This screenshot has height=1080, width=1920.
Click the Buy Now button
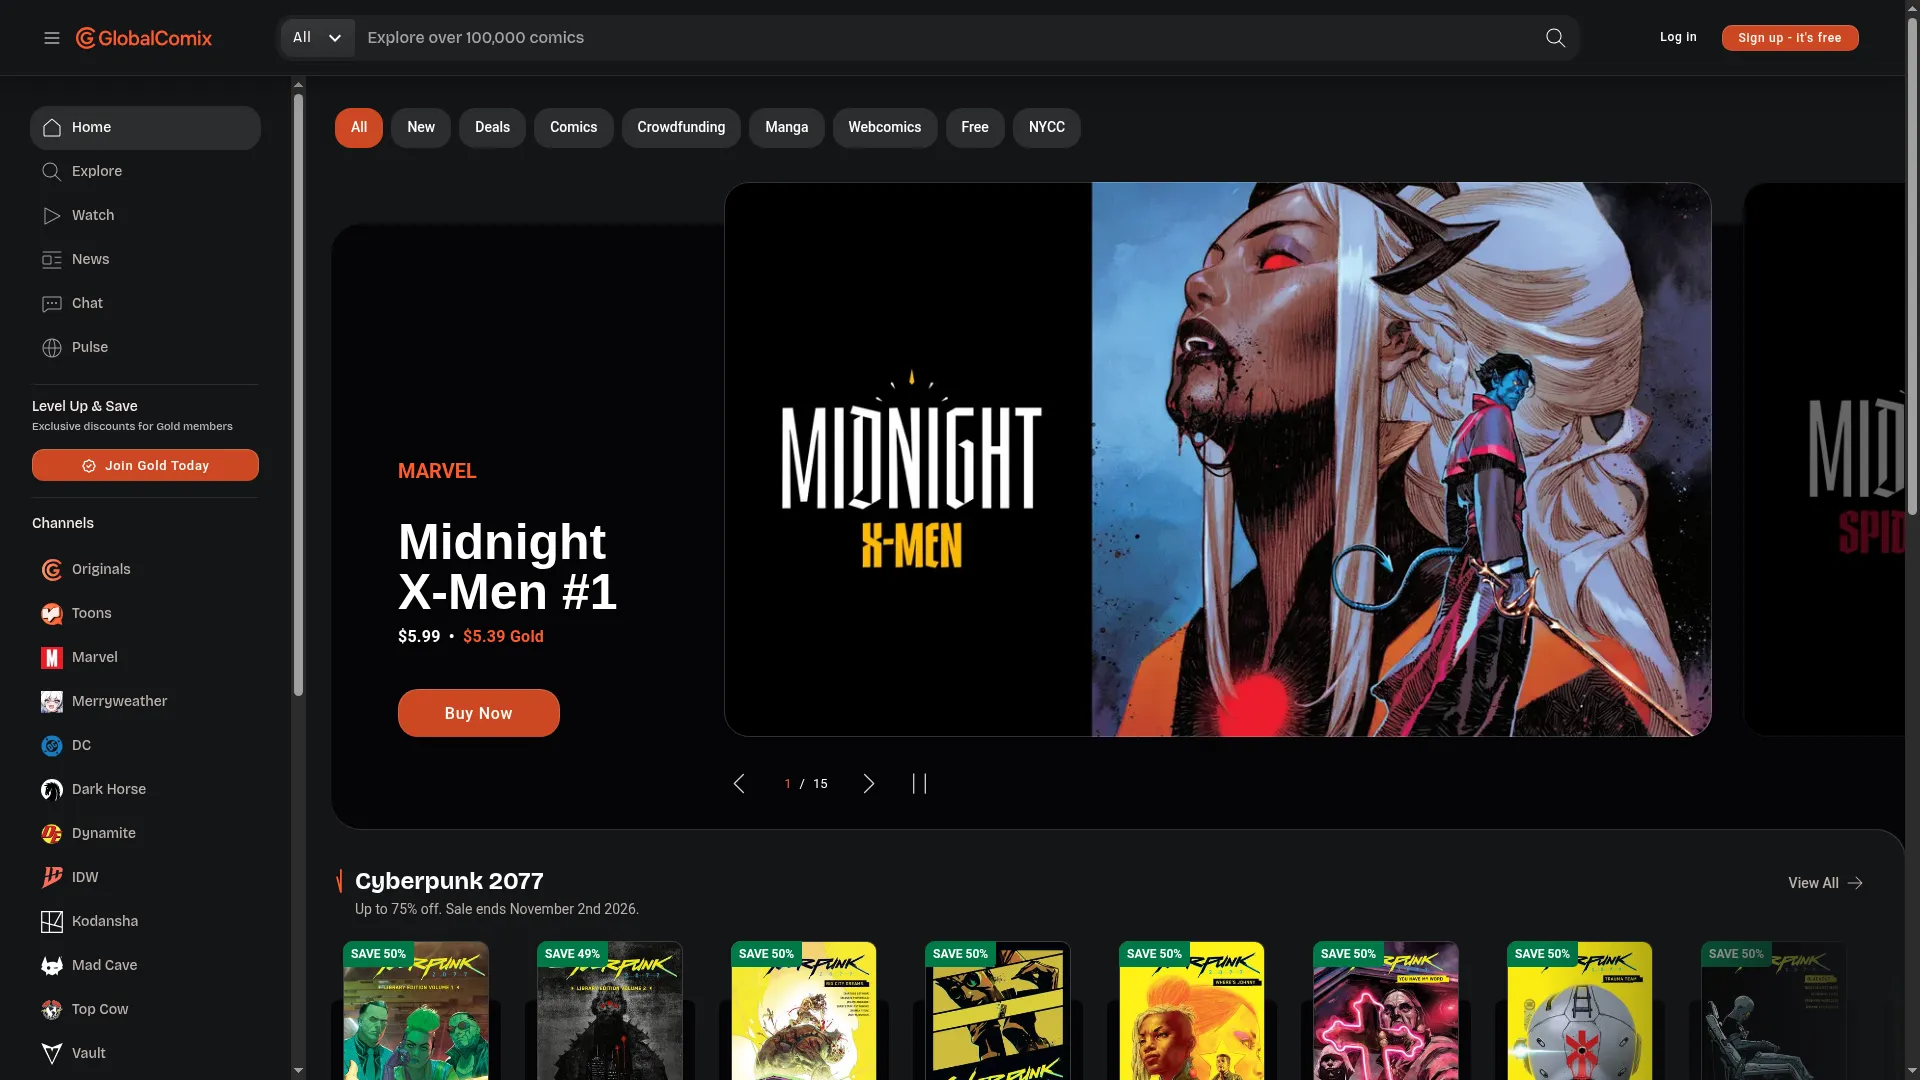[x=478, y=713]
